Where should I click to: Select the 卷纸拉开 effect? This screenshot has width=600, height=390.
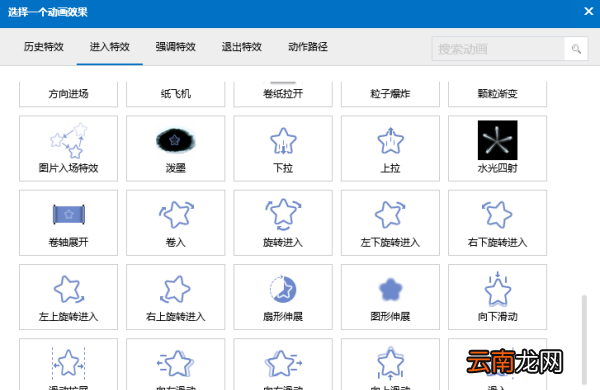pyautogui.click(x=283, y=94)
